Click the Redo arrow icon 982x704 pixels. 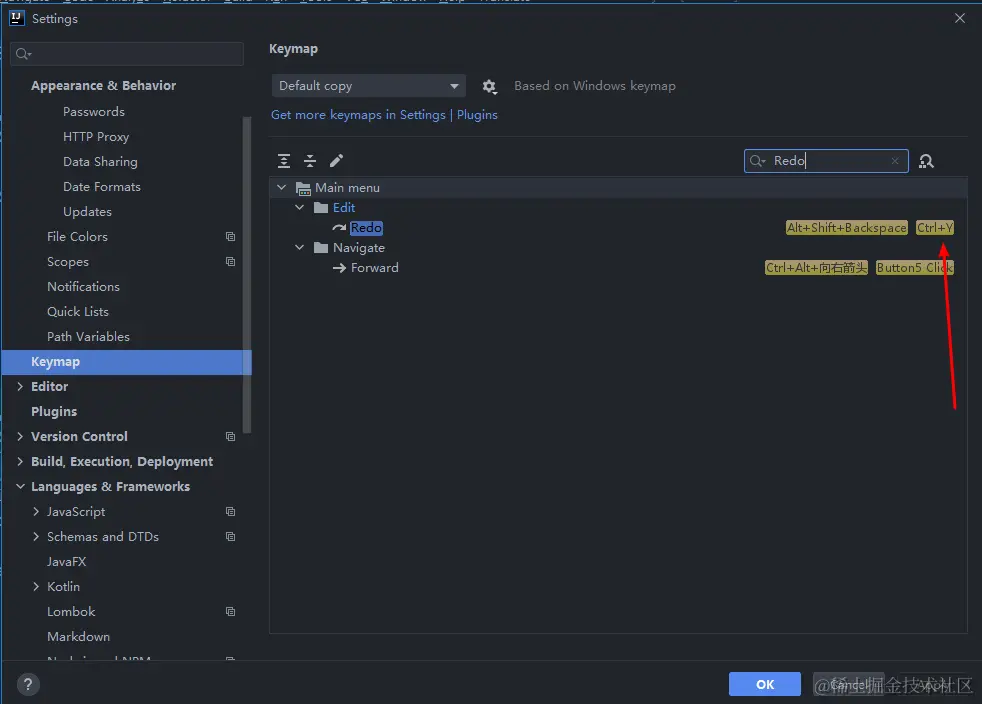339,228
